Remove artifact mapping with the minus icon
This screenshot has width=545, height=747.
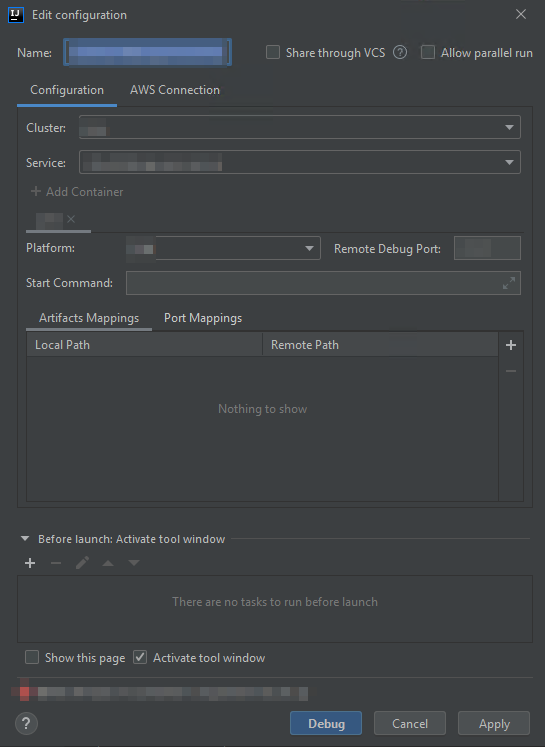point(511,371)
